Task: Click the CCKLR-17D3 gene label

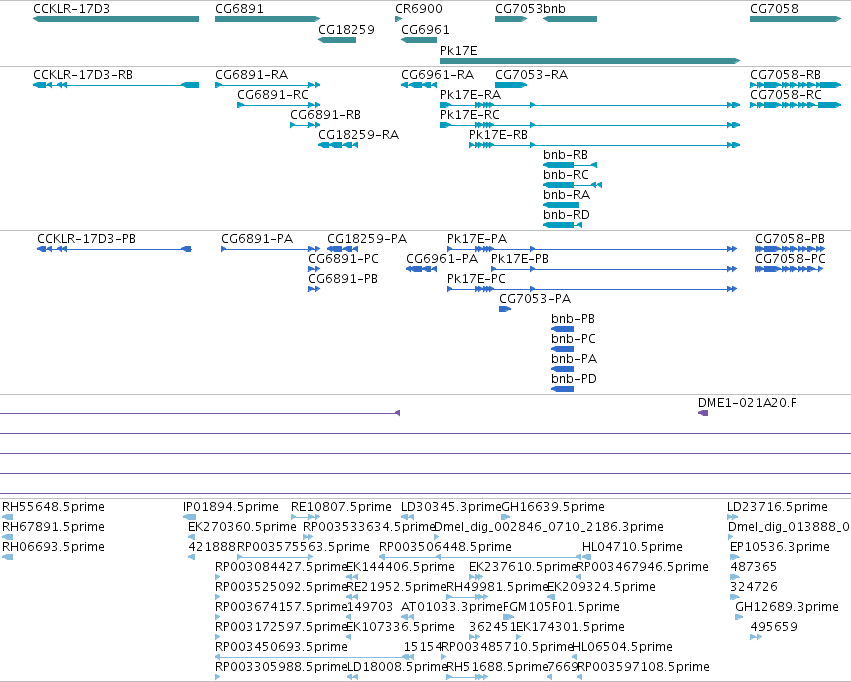Action: (71, 9)
